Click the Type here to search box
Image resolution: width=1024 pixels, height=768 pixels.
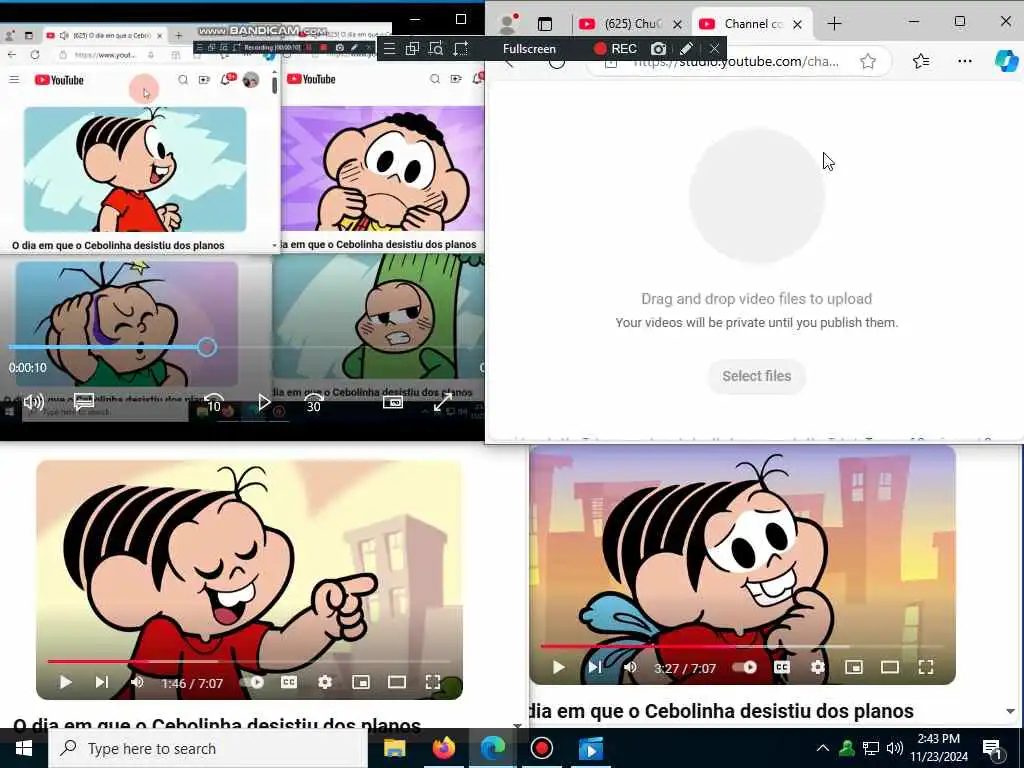click(208, 748)
